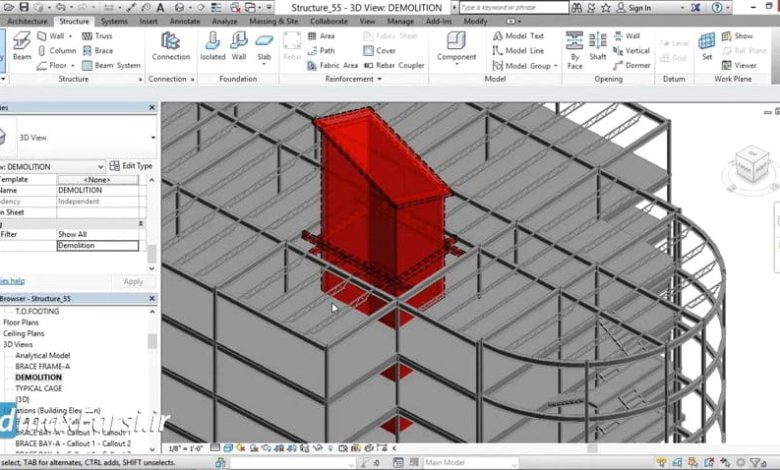This screenshot has width=780, height=470.
Task: Expand the Connection panel settings arrow
Action: coord(193,79)
